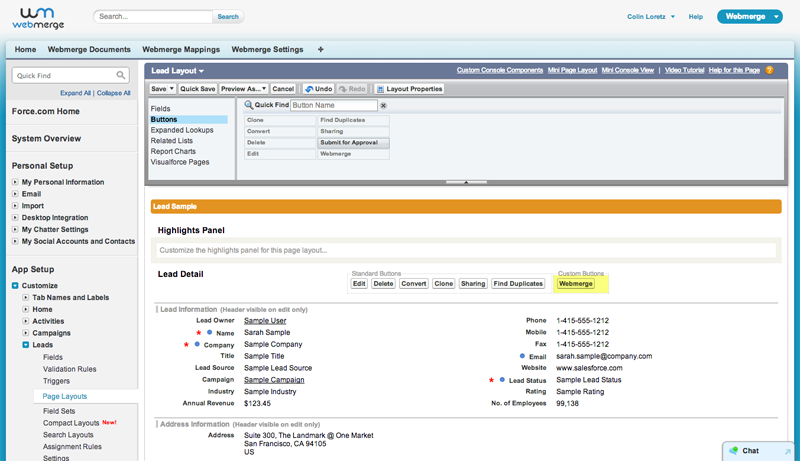This screenshot has height=461, width=800.
Task: Expand the Activities node
Action: pyautogui.click(x=26, y=321)
